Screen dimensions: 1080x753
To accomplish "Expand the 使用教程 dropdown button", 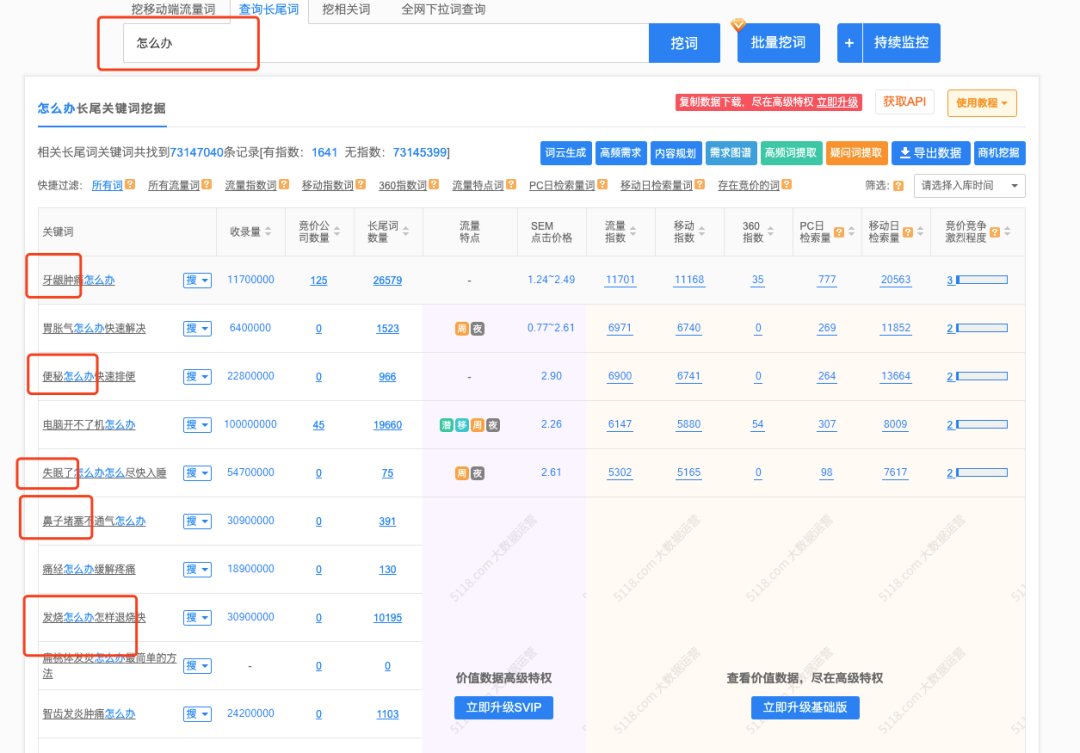I will pos(982,103).
